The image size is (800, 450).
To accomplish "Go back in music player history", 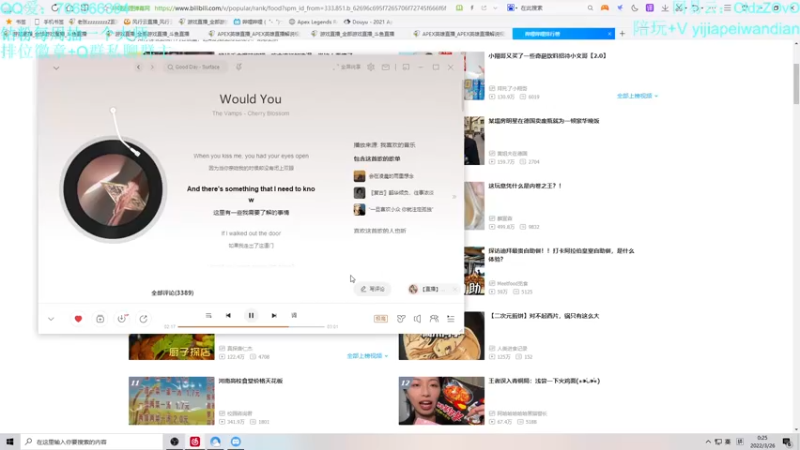I will coord(138,67).
